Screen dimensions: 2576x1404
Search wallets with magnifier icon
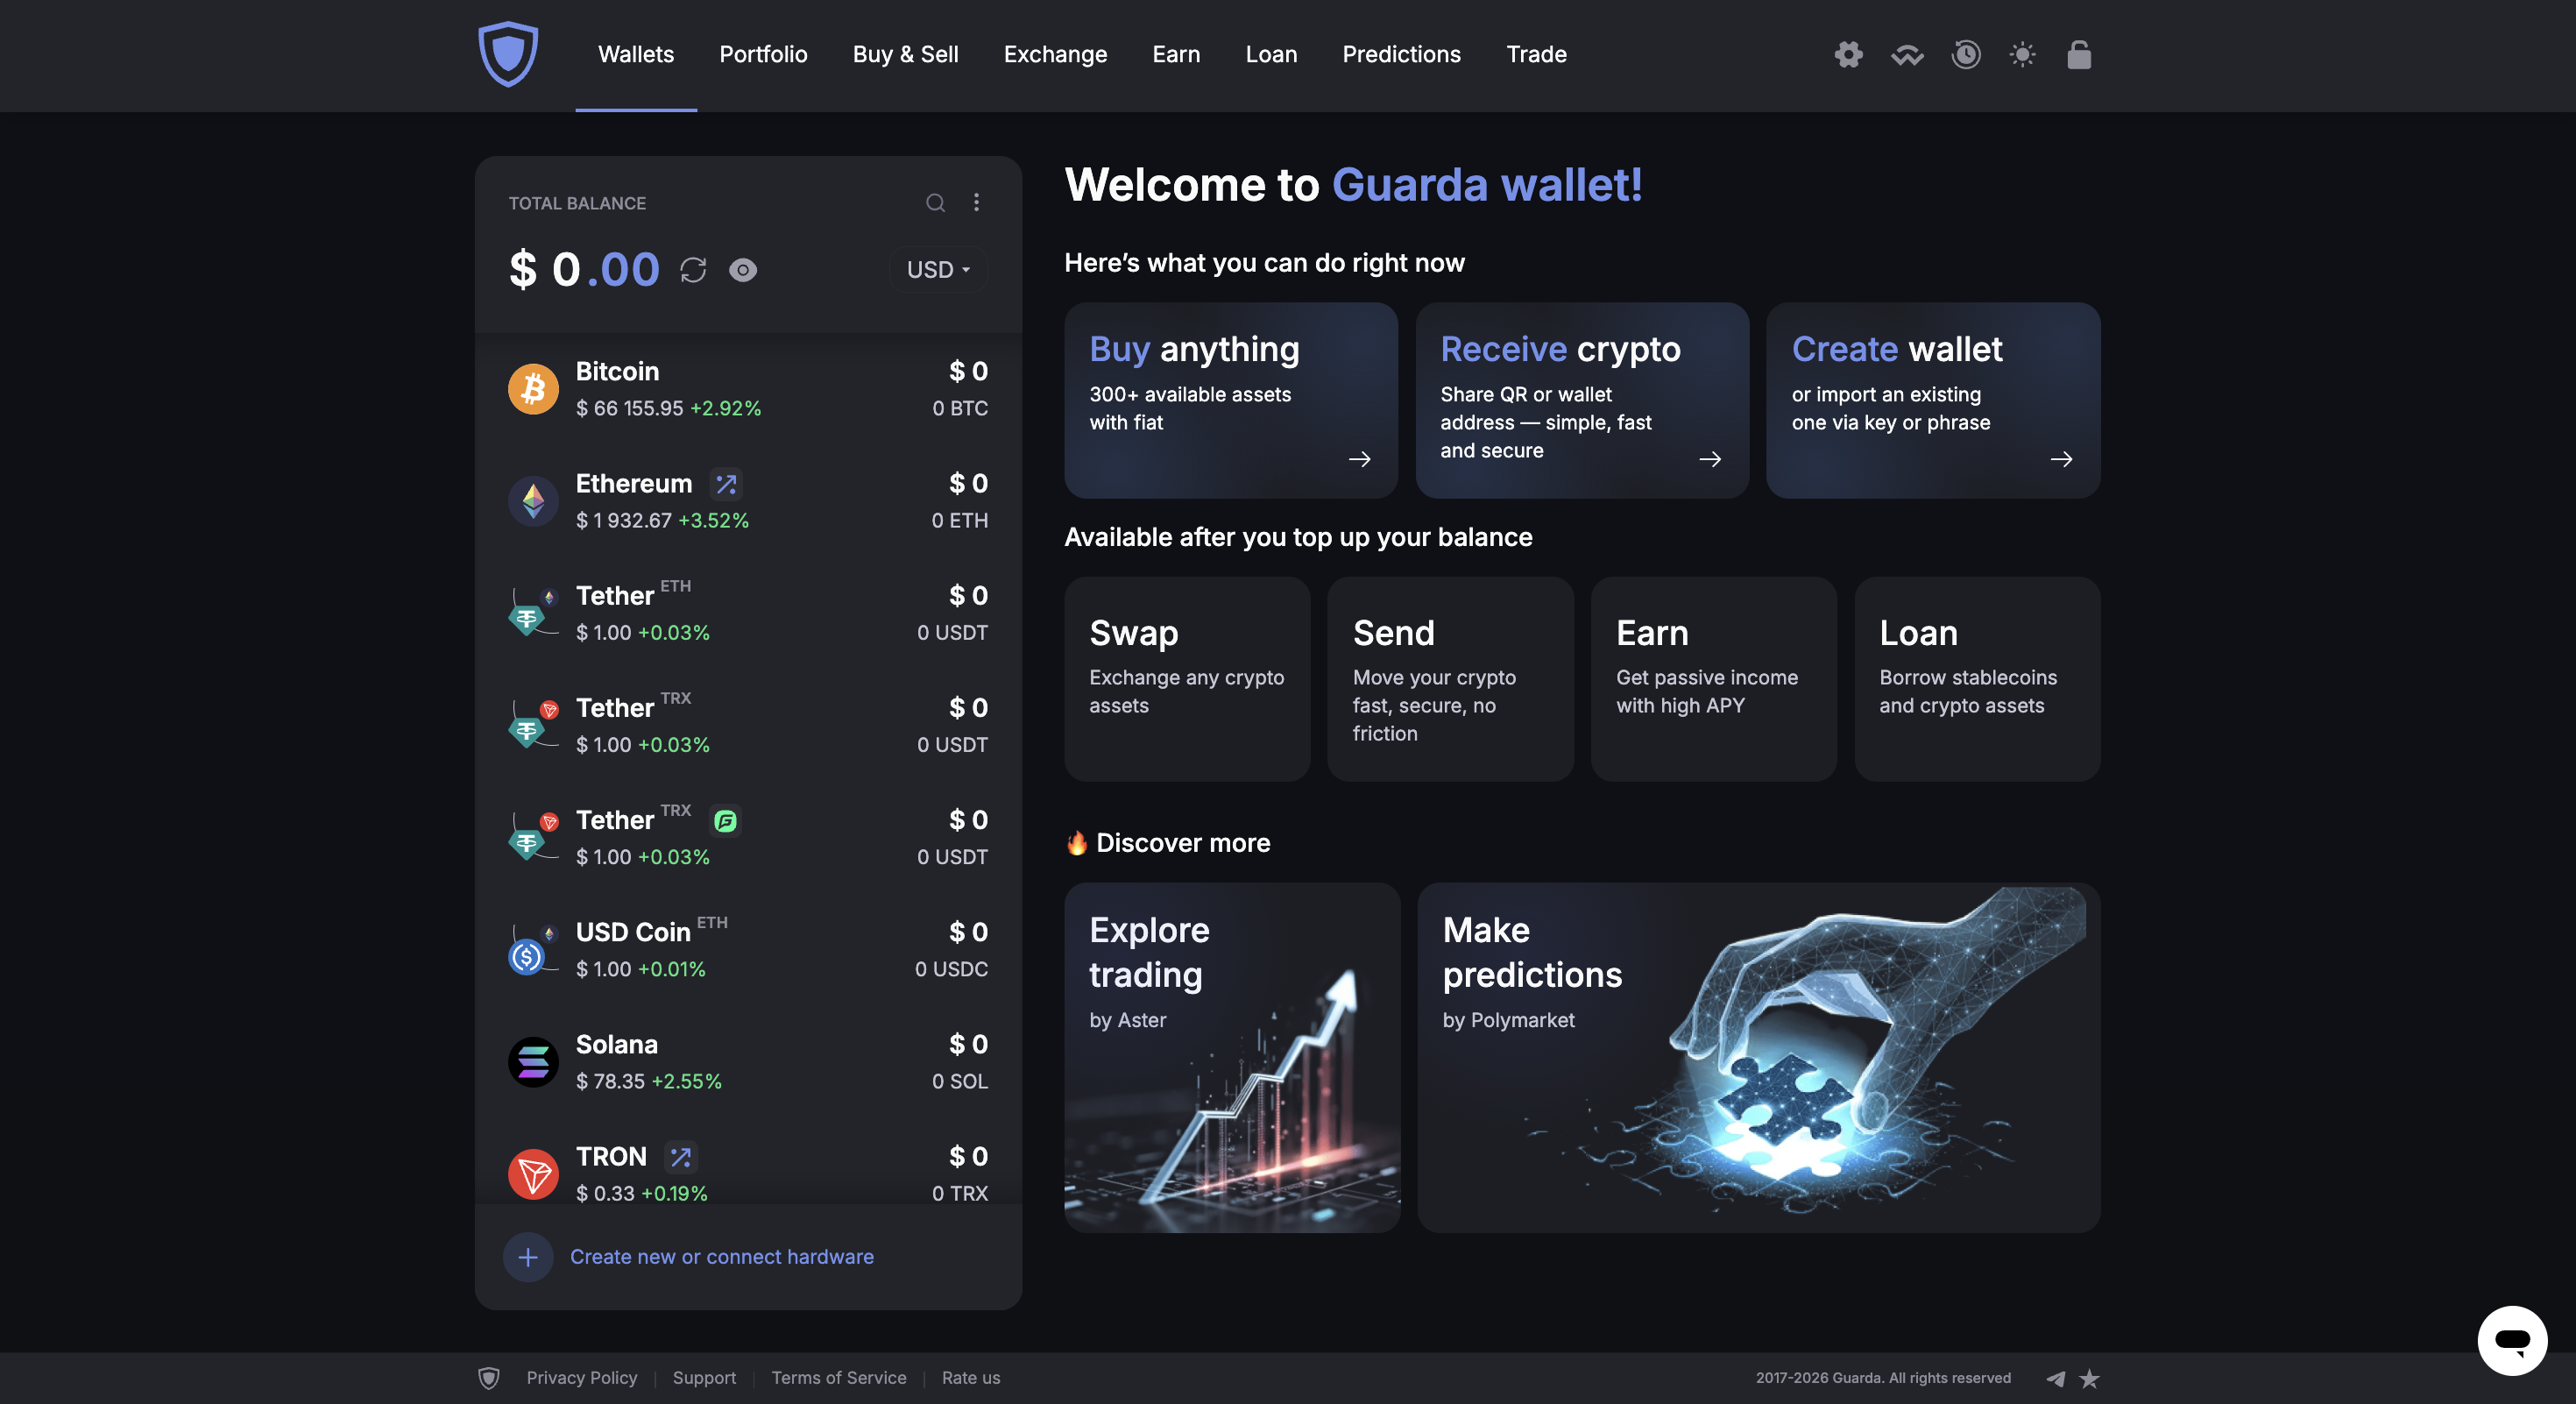point(935,203)
